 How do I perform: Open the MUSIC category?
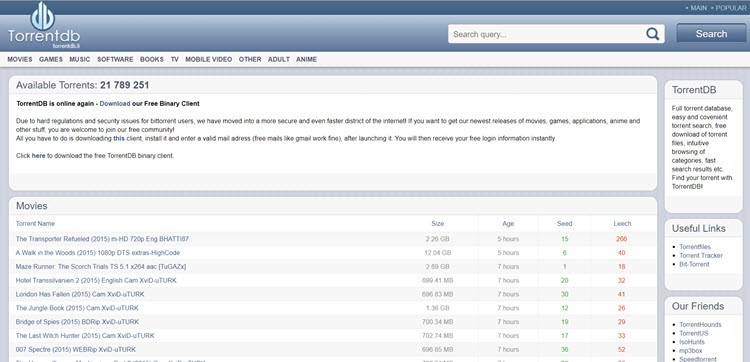point(79,59)
